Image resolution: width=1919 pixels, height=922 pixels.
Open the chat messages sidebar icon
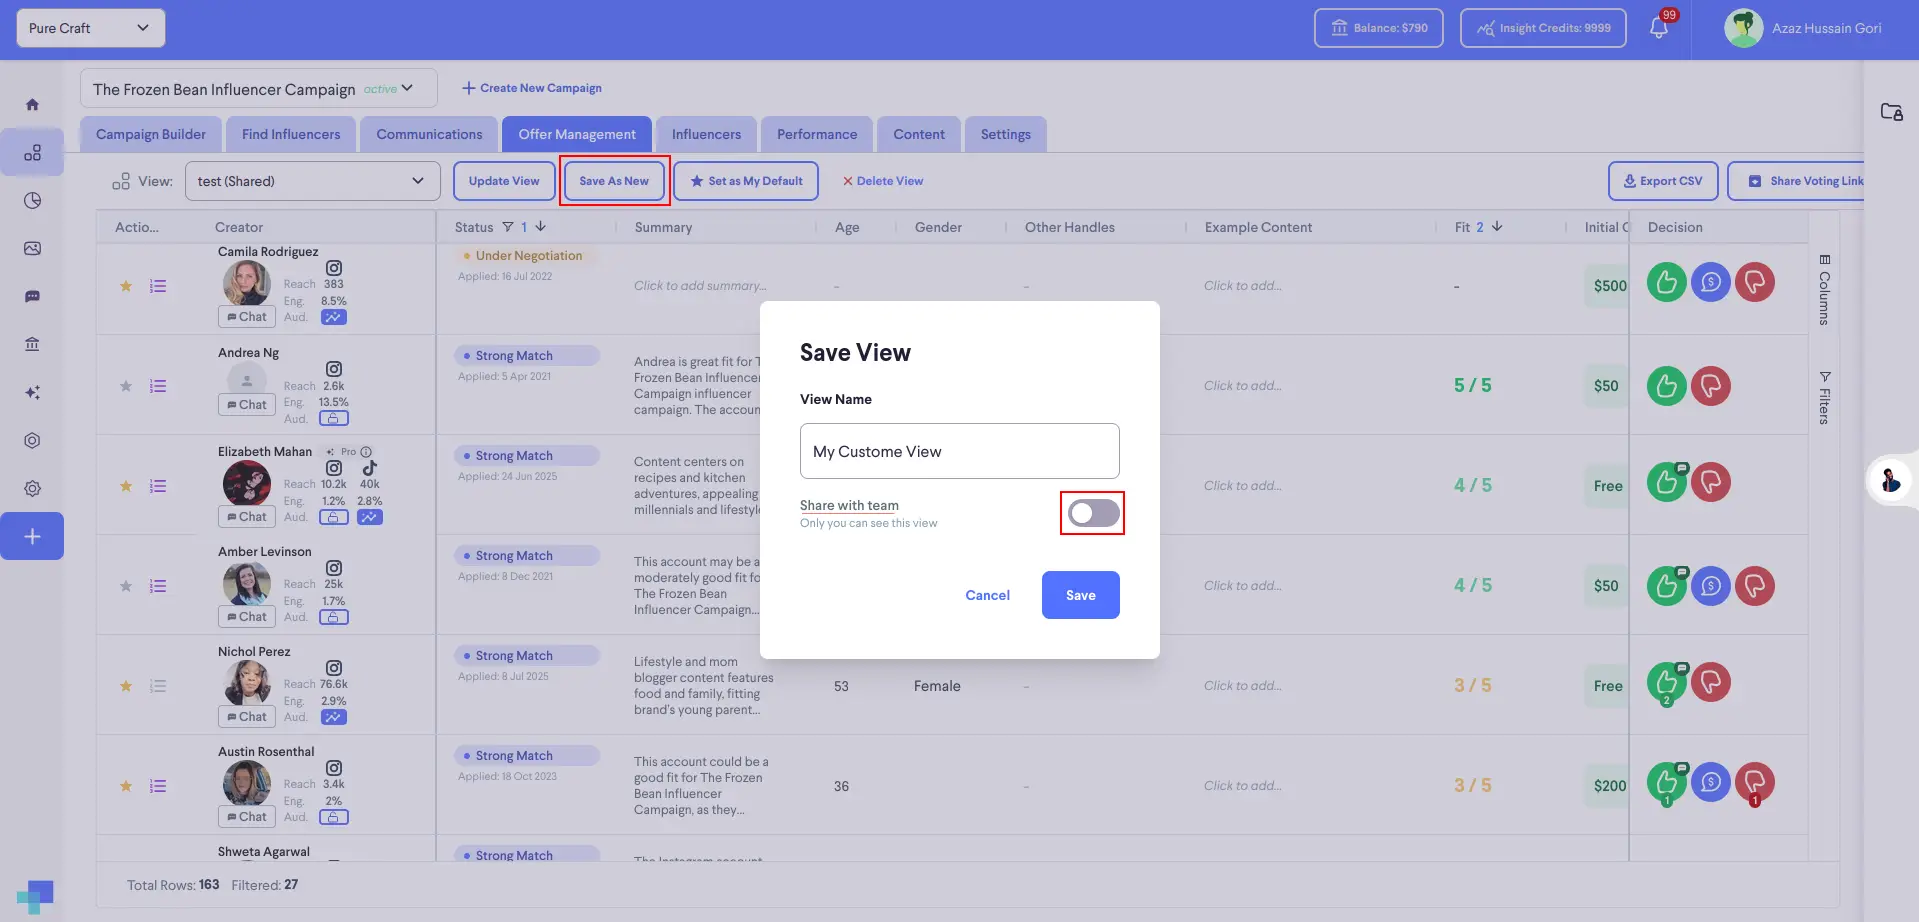tap(32, 296)
